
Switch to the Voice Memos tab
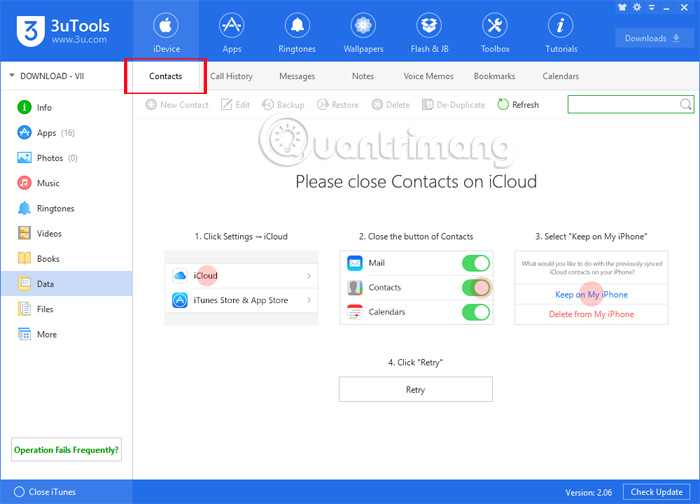click(429, 76)
